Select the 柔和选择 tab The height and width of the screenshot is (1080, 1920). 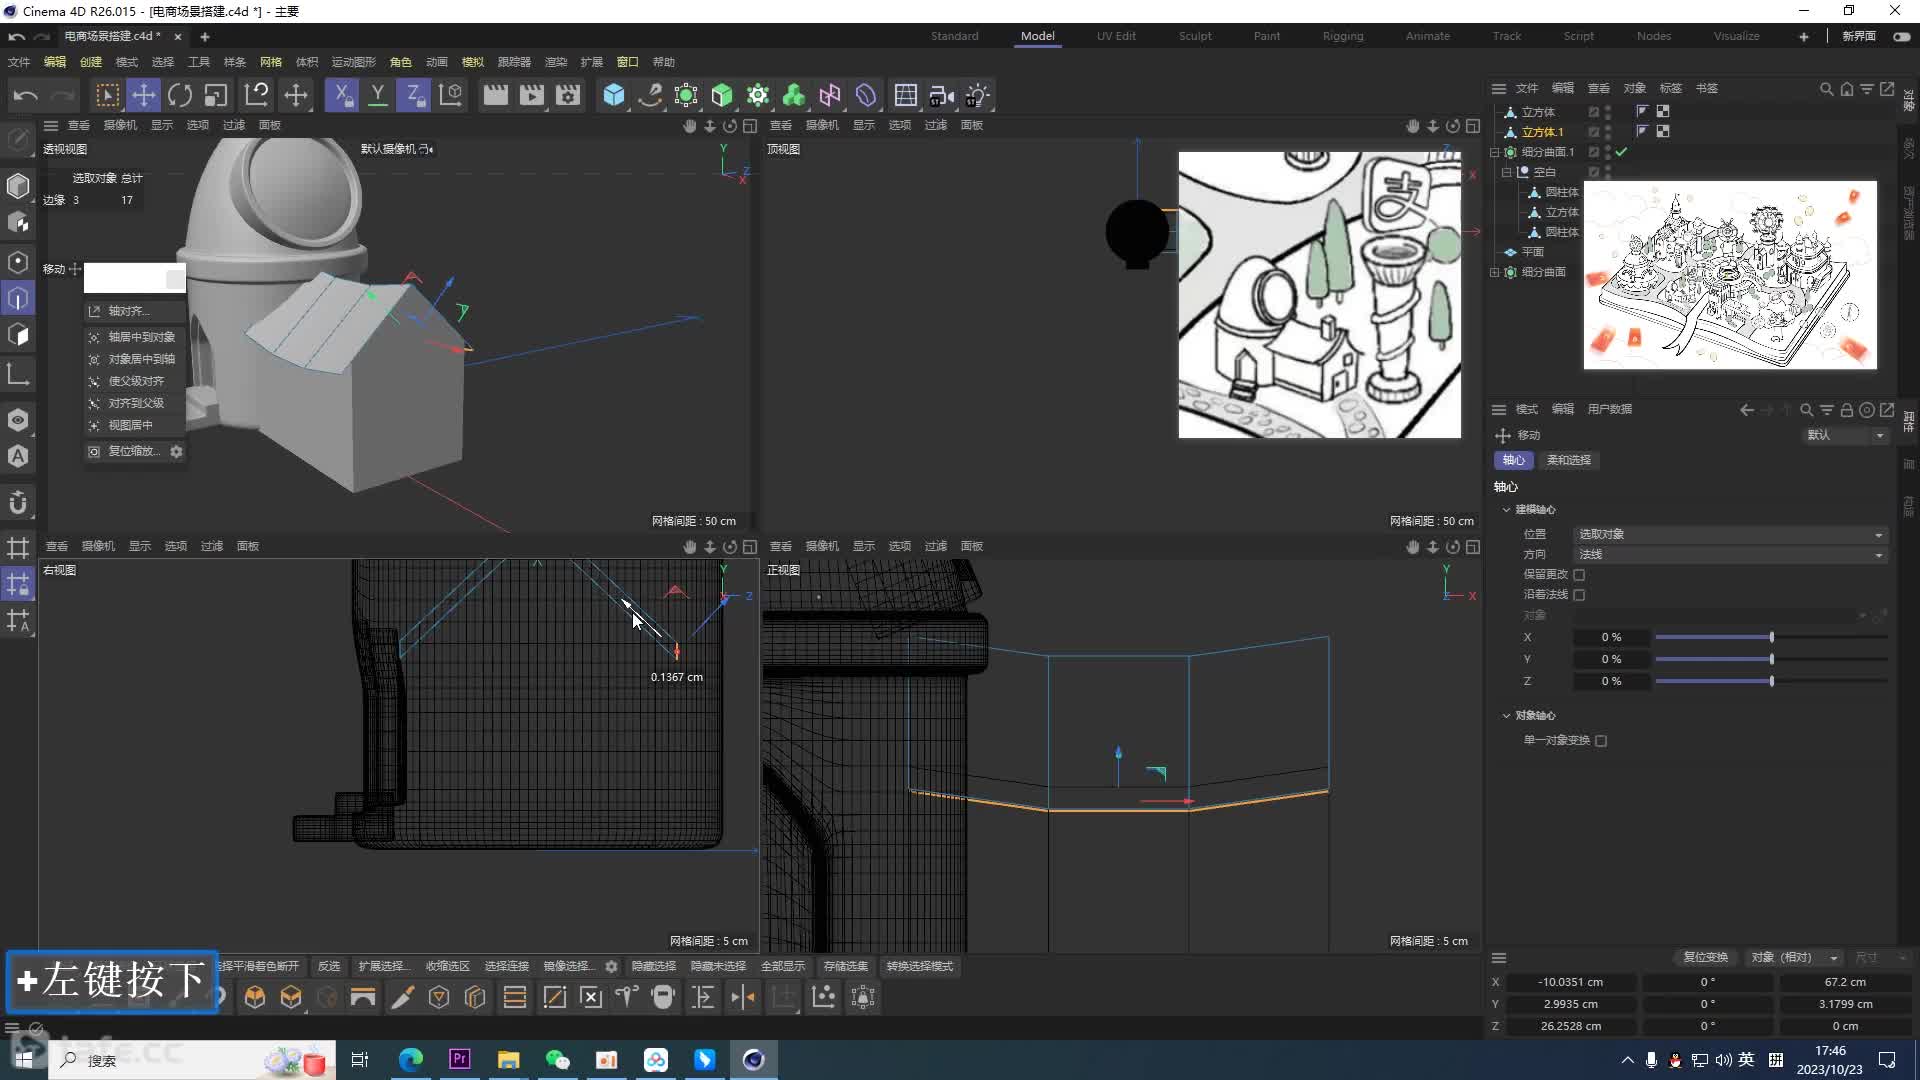(x=1568, y=461)
